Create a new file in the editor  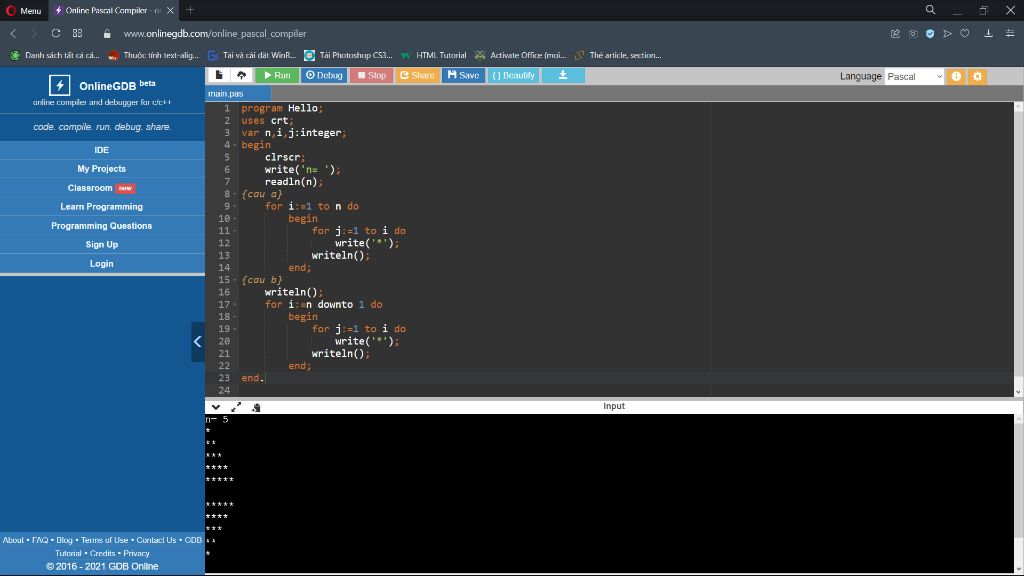[x=219, y=75]
